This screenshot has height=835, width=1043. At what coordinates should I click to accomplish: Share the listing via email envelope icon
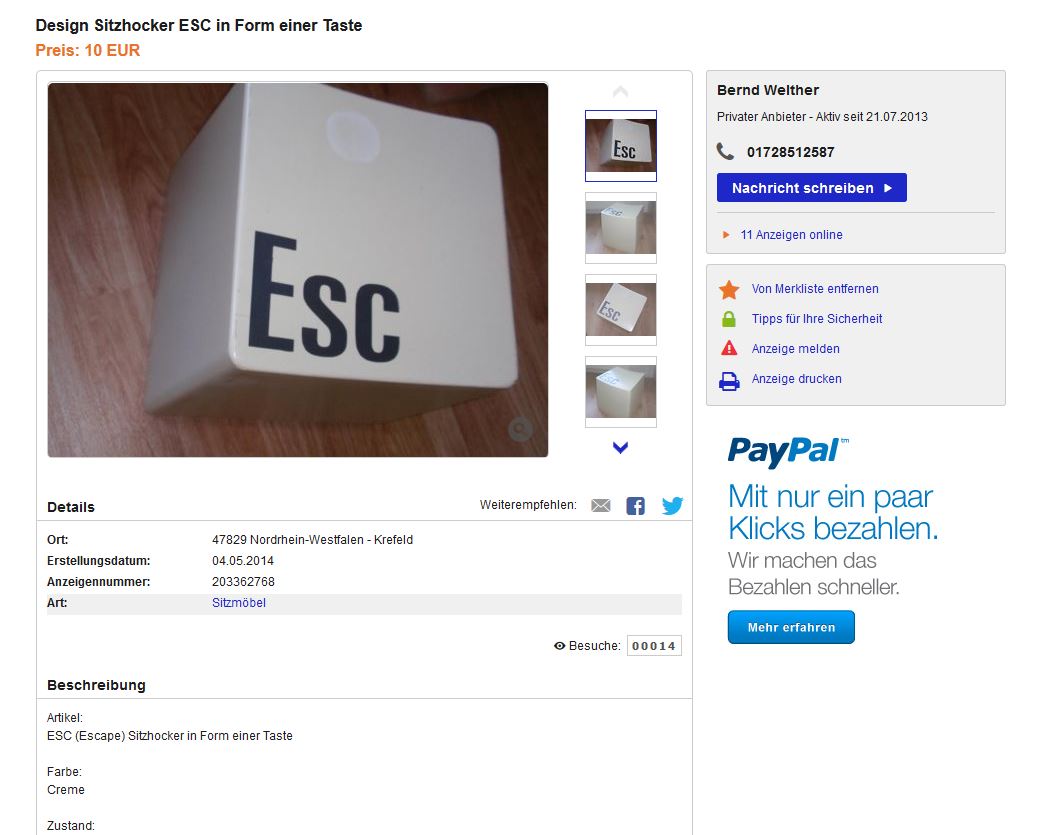(601, 506)
